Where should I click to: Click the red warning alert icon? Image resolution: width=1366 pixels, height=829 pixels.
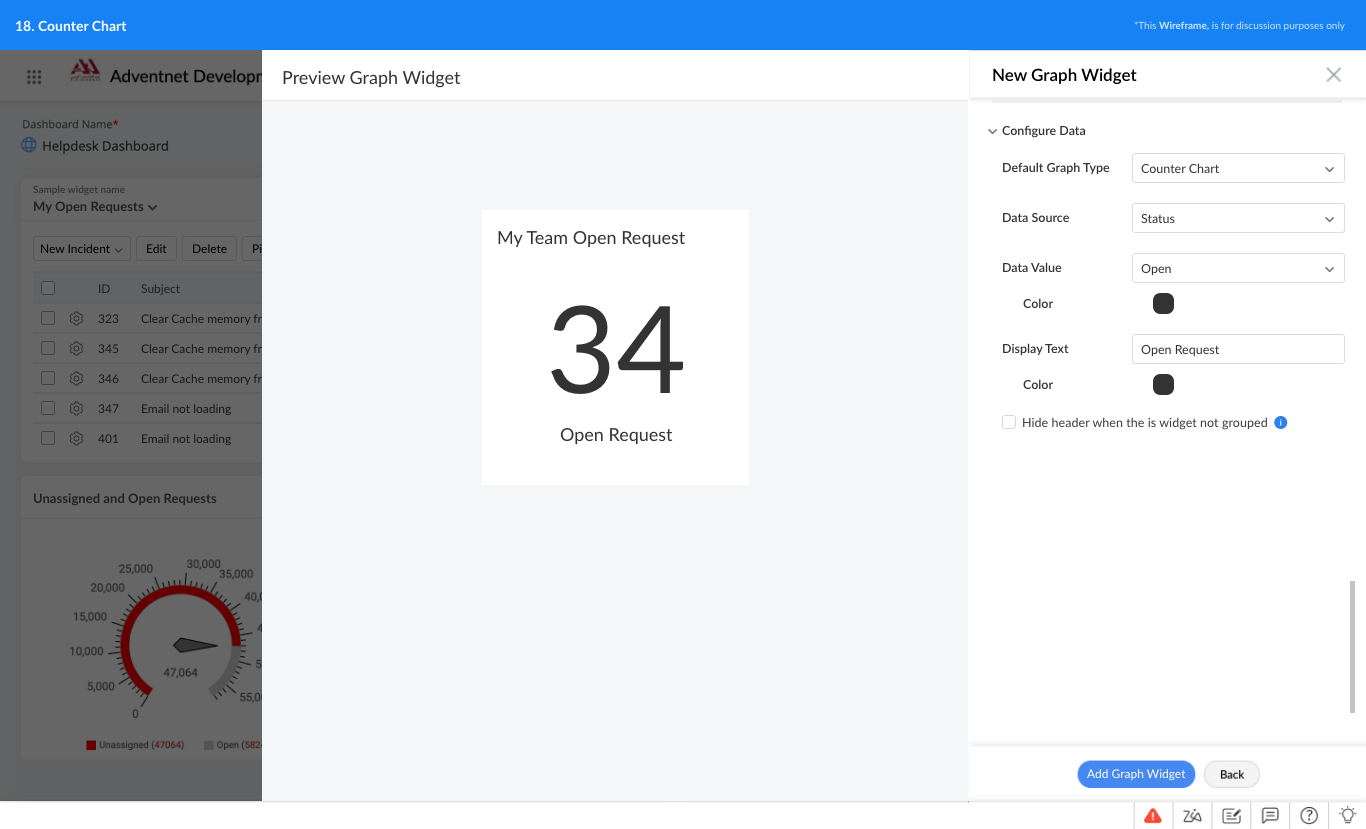coord(1153,815)
